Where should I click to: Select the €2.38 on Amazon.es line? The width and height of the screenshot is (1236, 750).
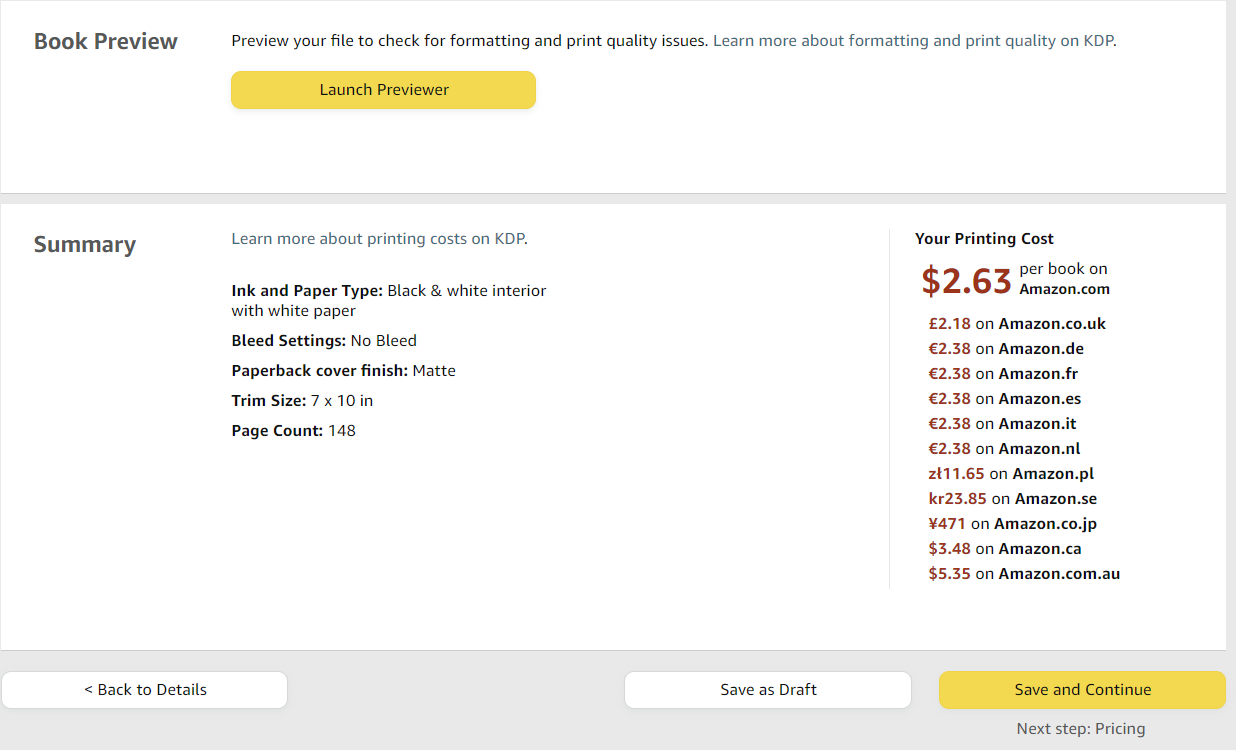coord(1004,399)
